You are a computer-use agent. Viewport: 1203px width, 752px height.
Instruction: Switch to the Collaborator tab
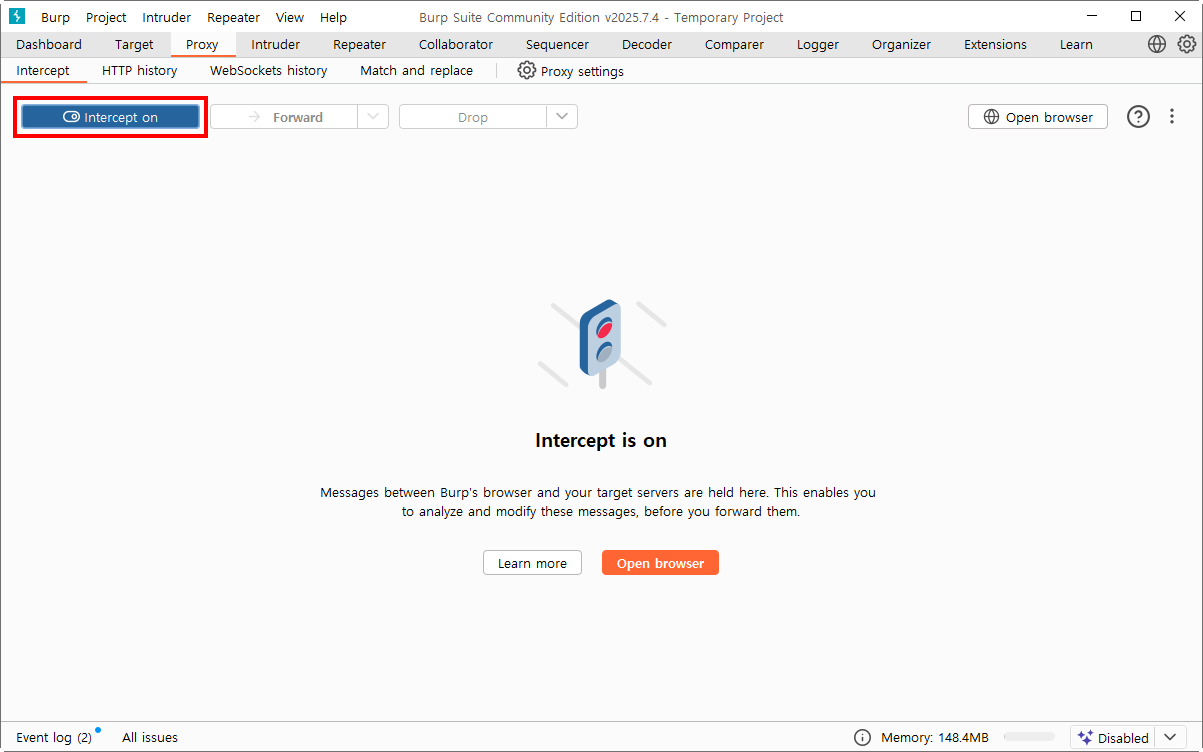tap(456, 44)
